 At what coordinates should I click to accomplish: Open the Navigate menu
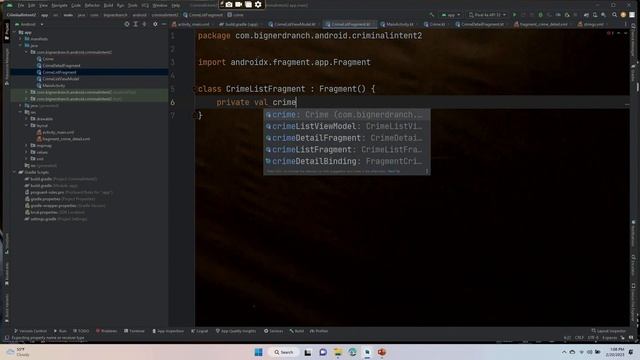(59, 5)
